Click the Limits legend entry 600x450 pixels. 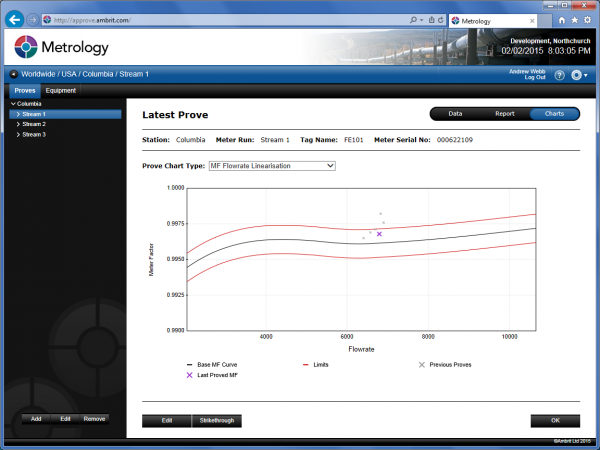316,365
